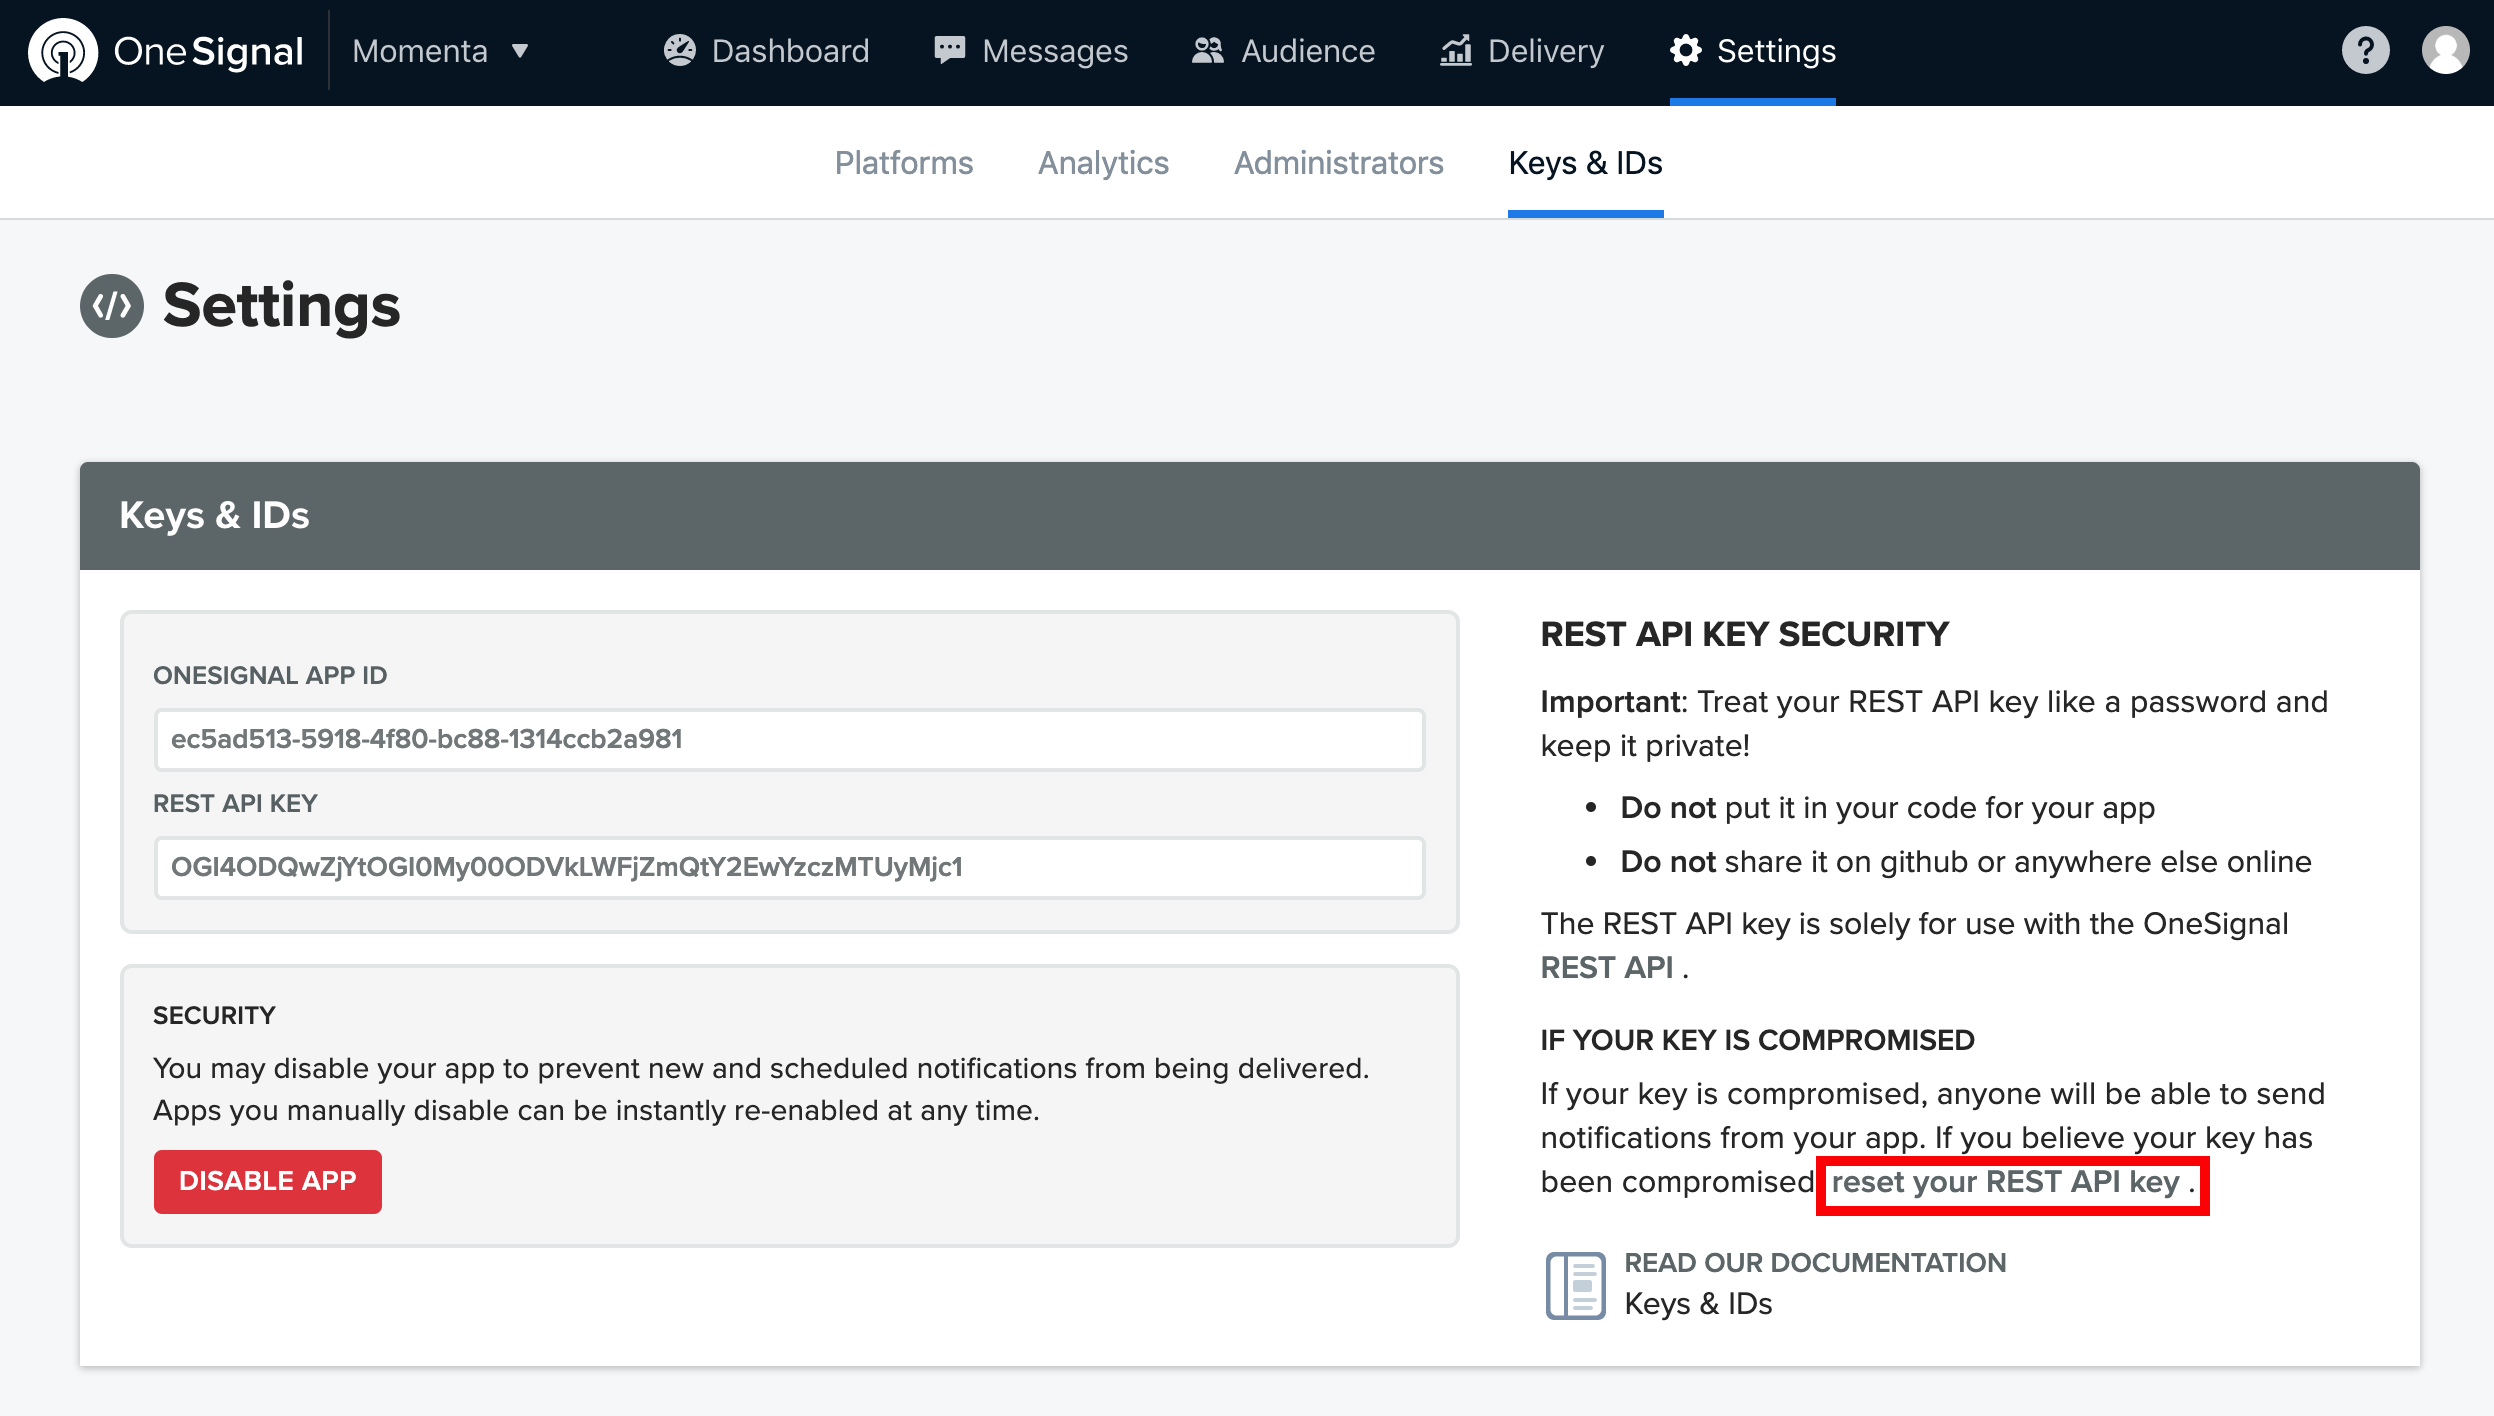Click the Delivery chart icon
The width and height of the screenshot is (2494, 1416).
(x=1455, y=51)
